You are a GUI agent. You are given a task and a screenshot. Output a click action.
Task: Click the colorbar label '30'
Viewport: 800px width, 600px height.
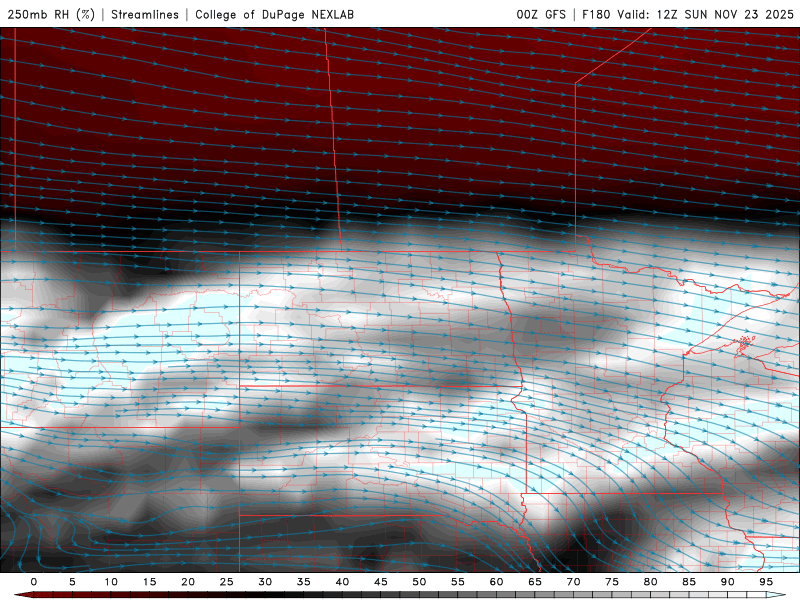pyautogui.click(x=265, y=582)
